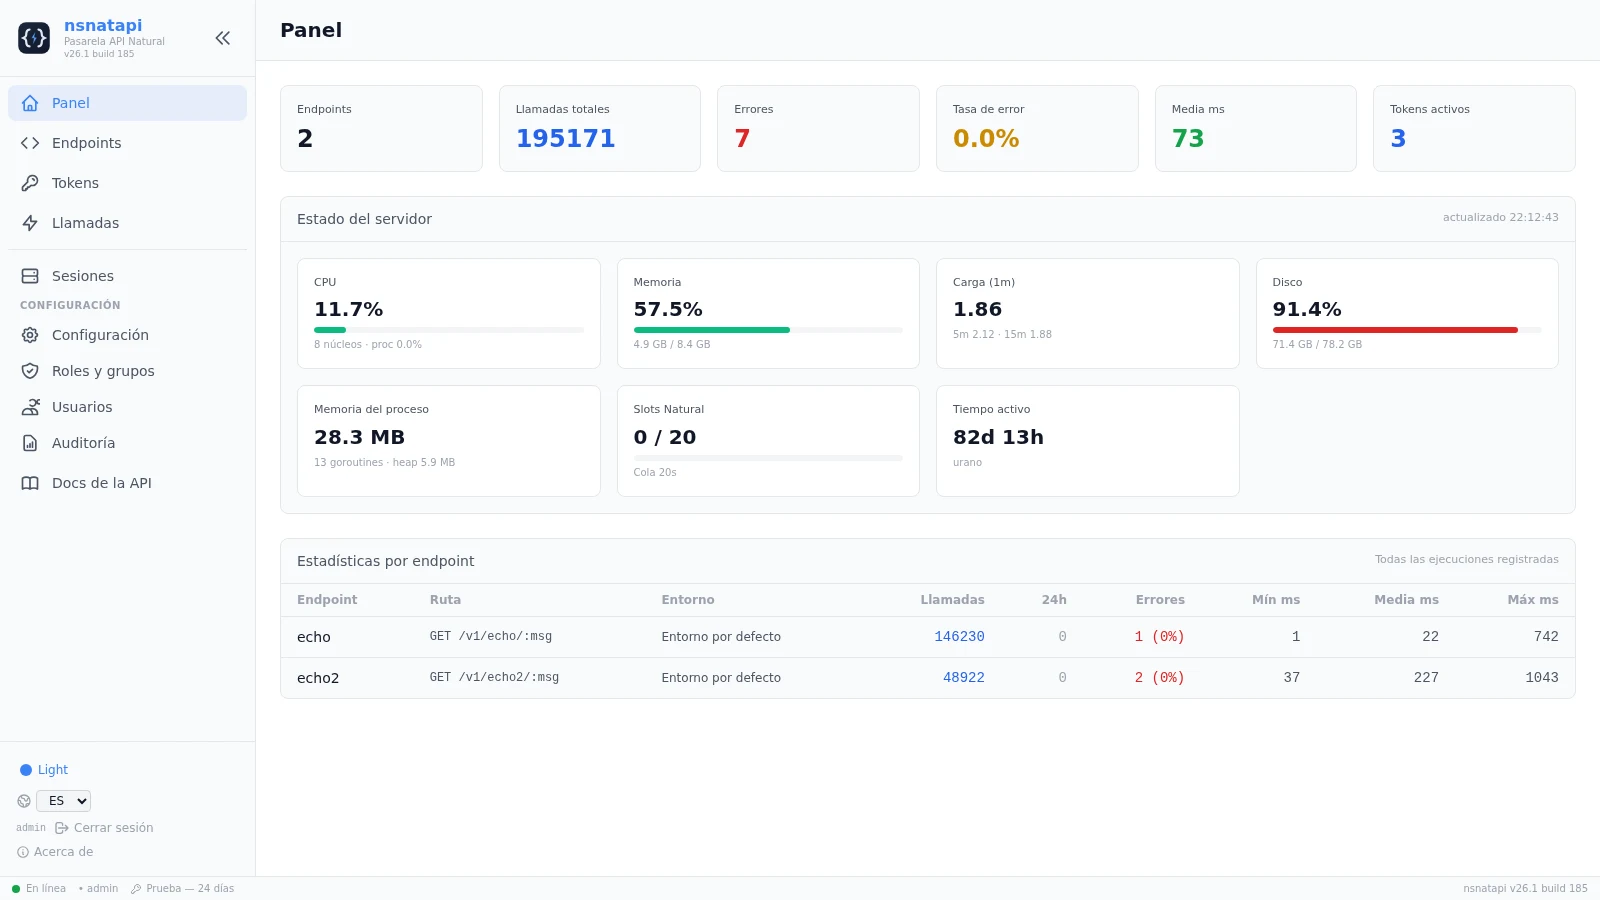Click the globe language icon
Screen dimensions: 1600x900
[24, 801]
